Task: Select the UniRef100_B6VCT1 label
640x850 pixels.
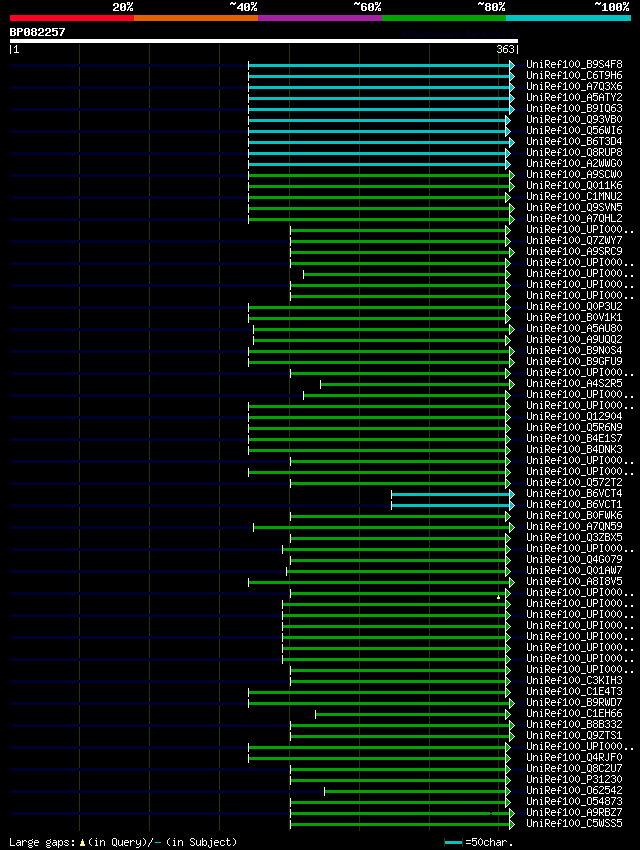Action: pyautogui.click(x=574, y=504)
